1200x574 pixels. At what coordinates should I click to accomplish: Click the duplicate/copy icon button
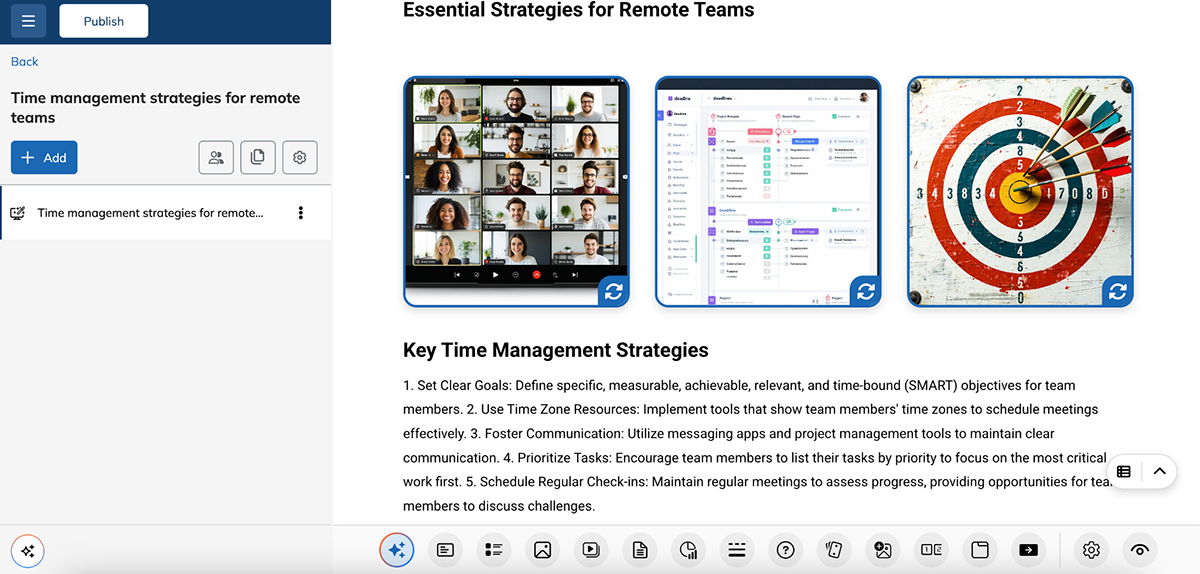click(258, 157)
